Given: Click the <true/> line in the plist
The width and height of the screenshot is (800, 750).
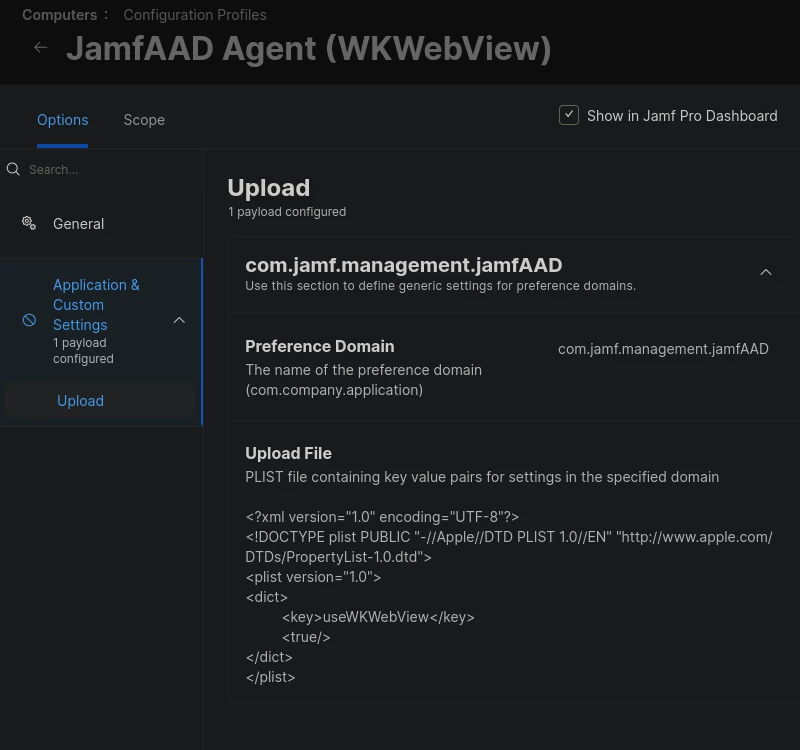Looking at the screenshot, I should tap(306, 637).
